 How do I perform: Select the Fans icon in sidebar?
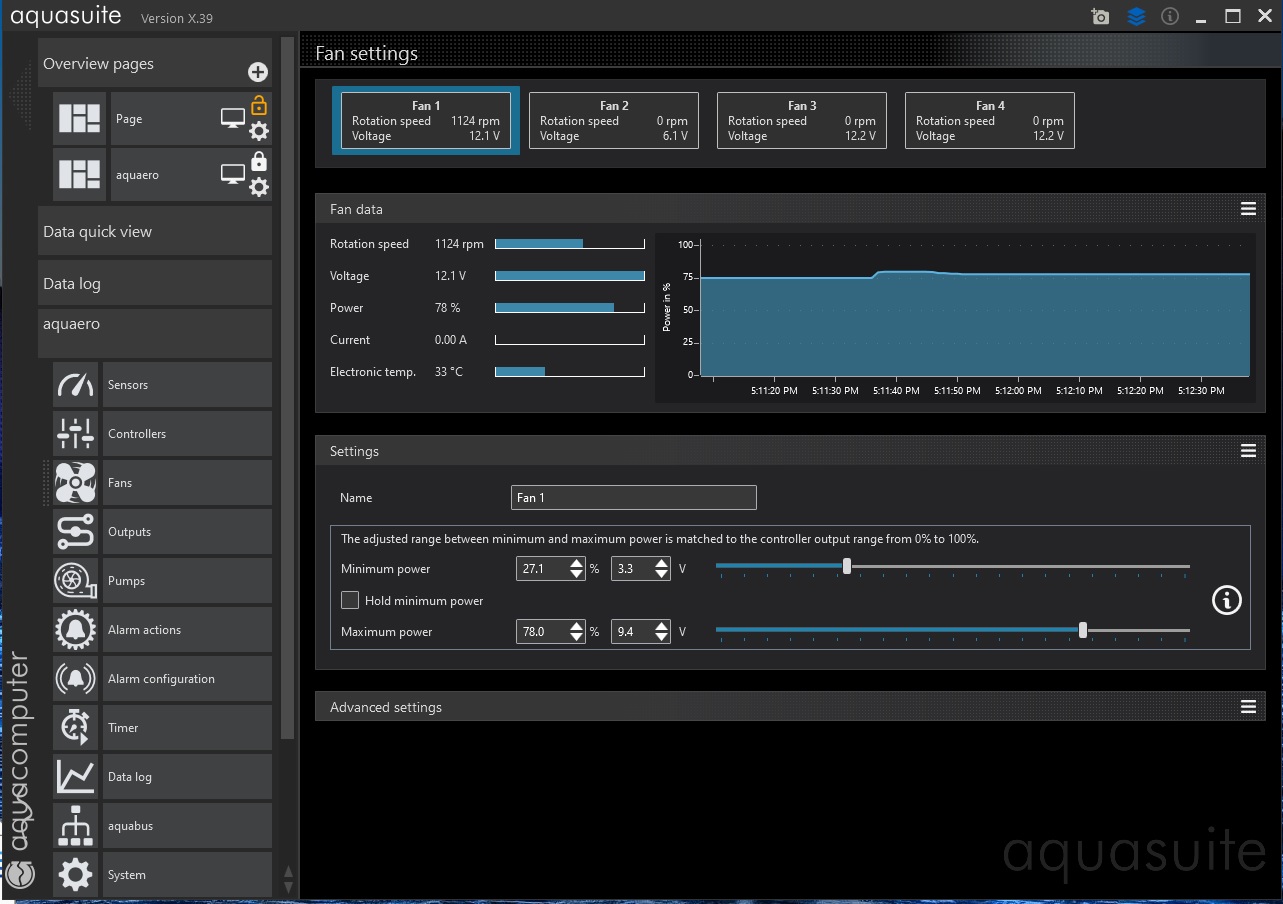[x=76, y=483]
